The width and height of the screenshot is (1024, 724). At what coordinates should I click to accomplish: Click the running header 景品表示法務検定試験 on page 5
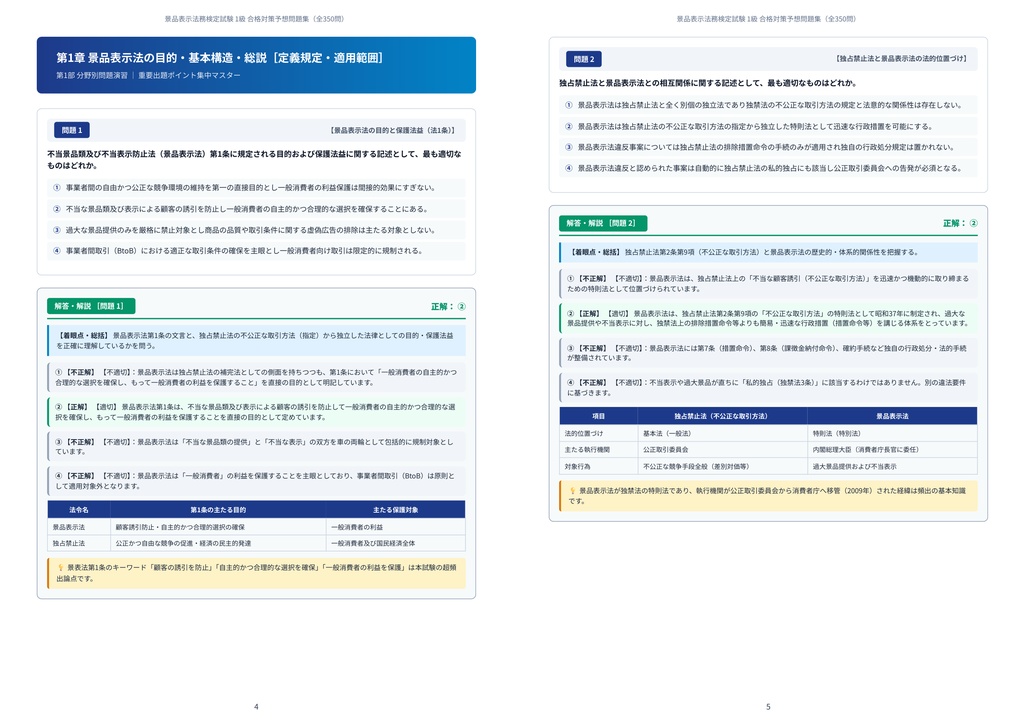767,19
